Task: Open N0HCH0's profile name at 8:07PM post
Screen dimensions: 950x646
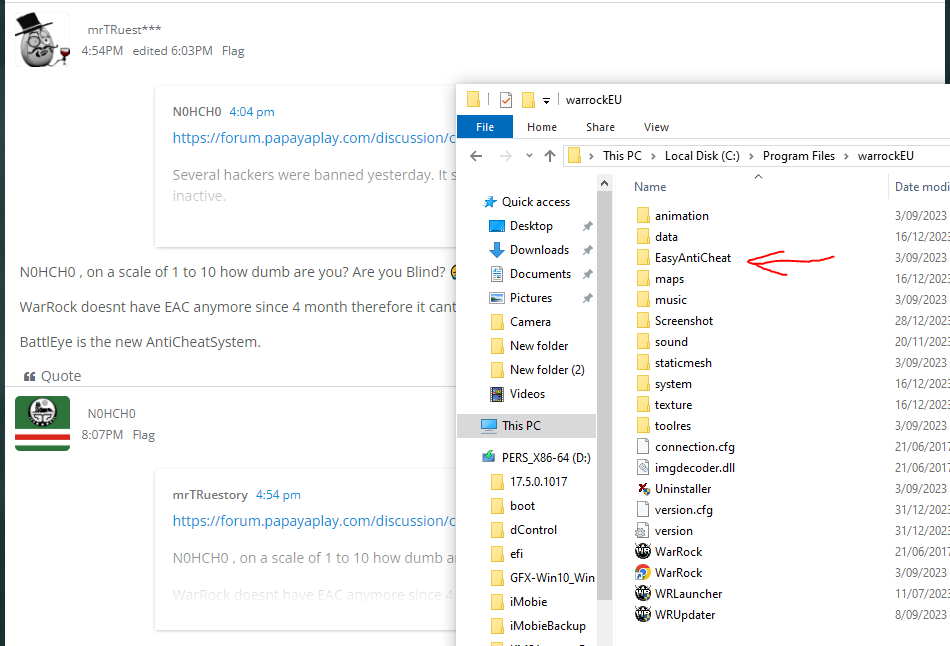Action: (111, 414)
